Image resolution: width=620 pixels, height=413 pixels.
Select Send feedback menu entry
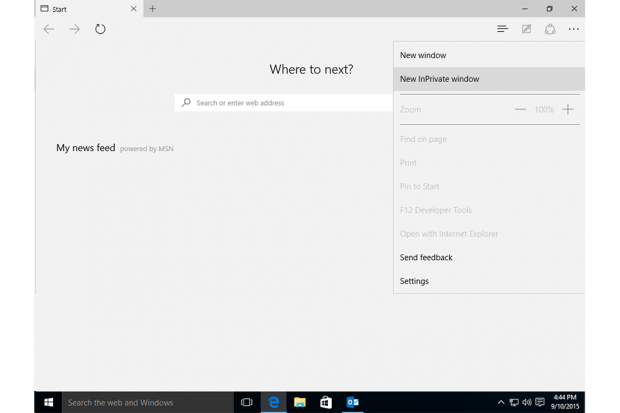coord(426,257)
